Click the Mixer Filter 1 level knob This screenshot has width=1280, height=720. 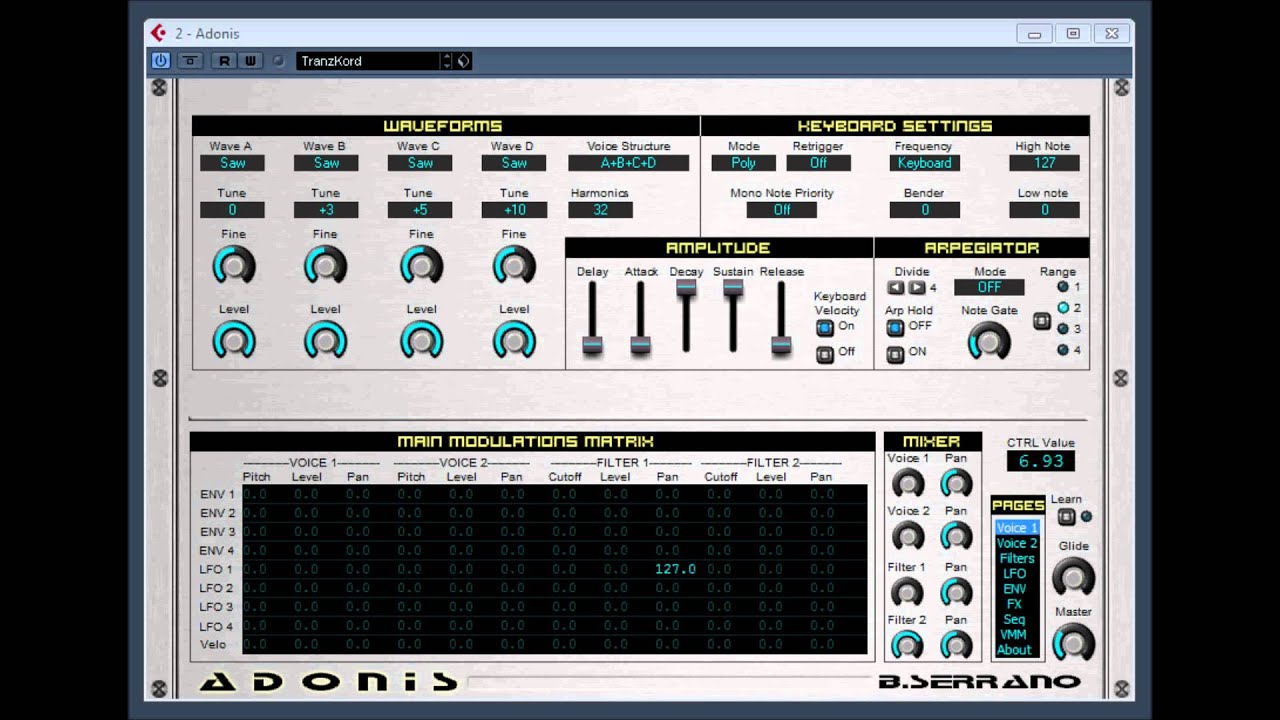(907, 592)
